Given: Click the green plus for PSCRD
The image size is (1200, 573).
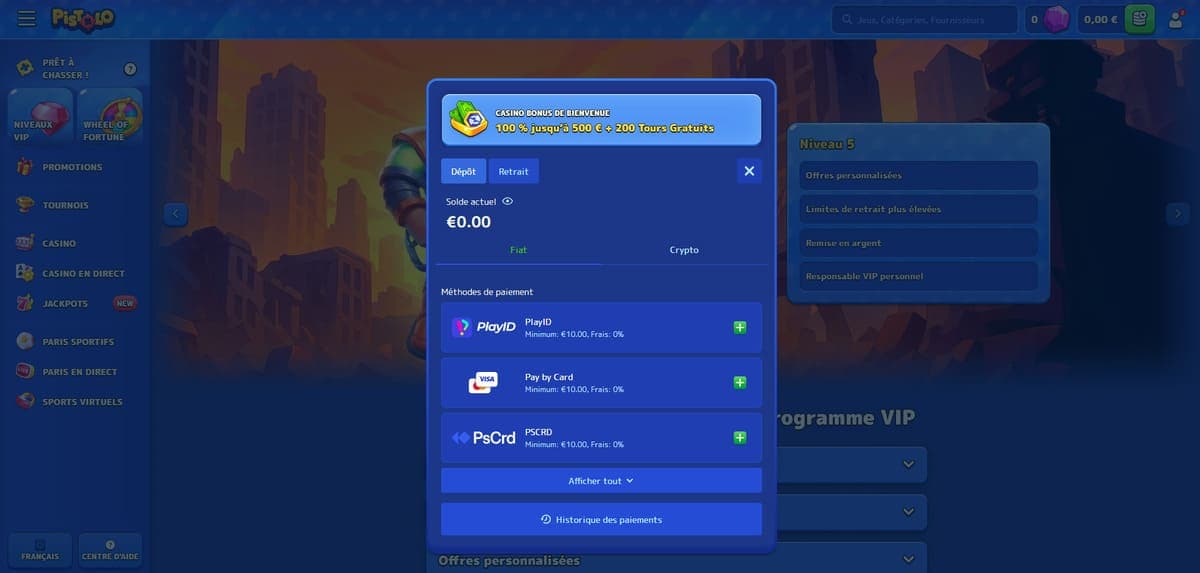Looking at the screenshot, I should coord(740,437).
